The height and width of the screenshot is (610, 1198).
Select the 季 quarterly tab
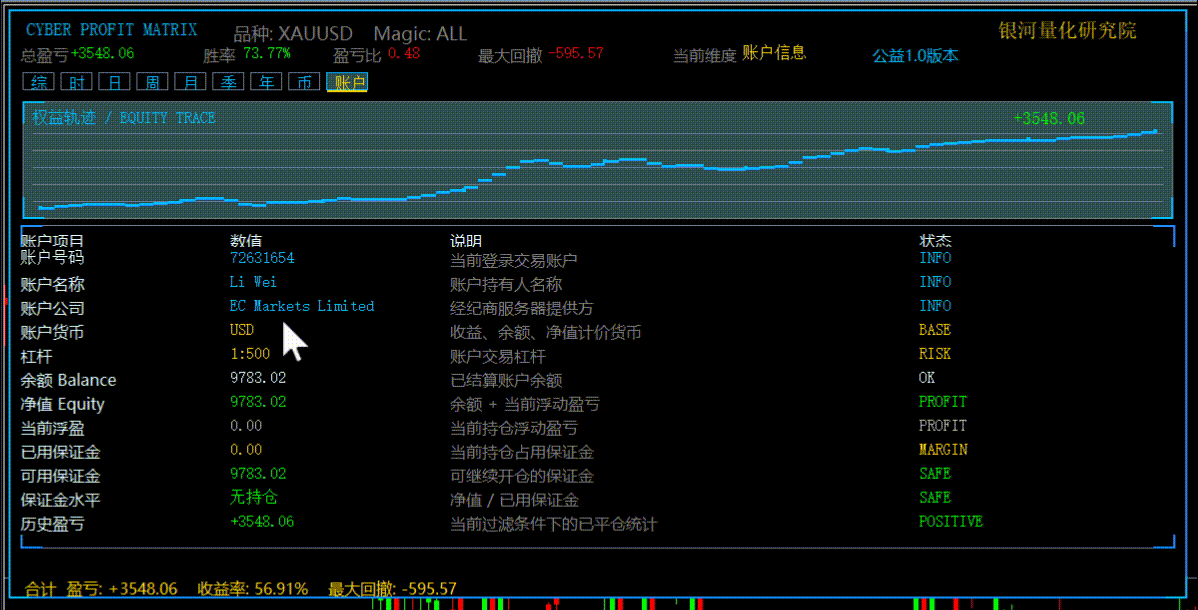point(228,82)
